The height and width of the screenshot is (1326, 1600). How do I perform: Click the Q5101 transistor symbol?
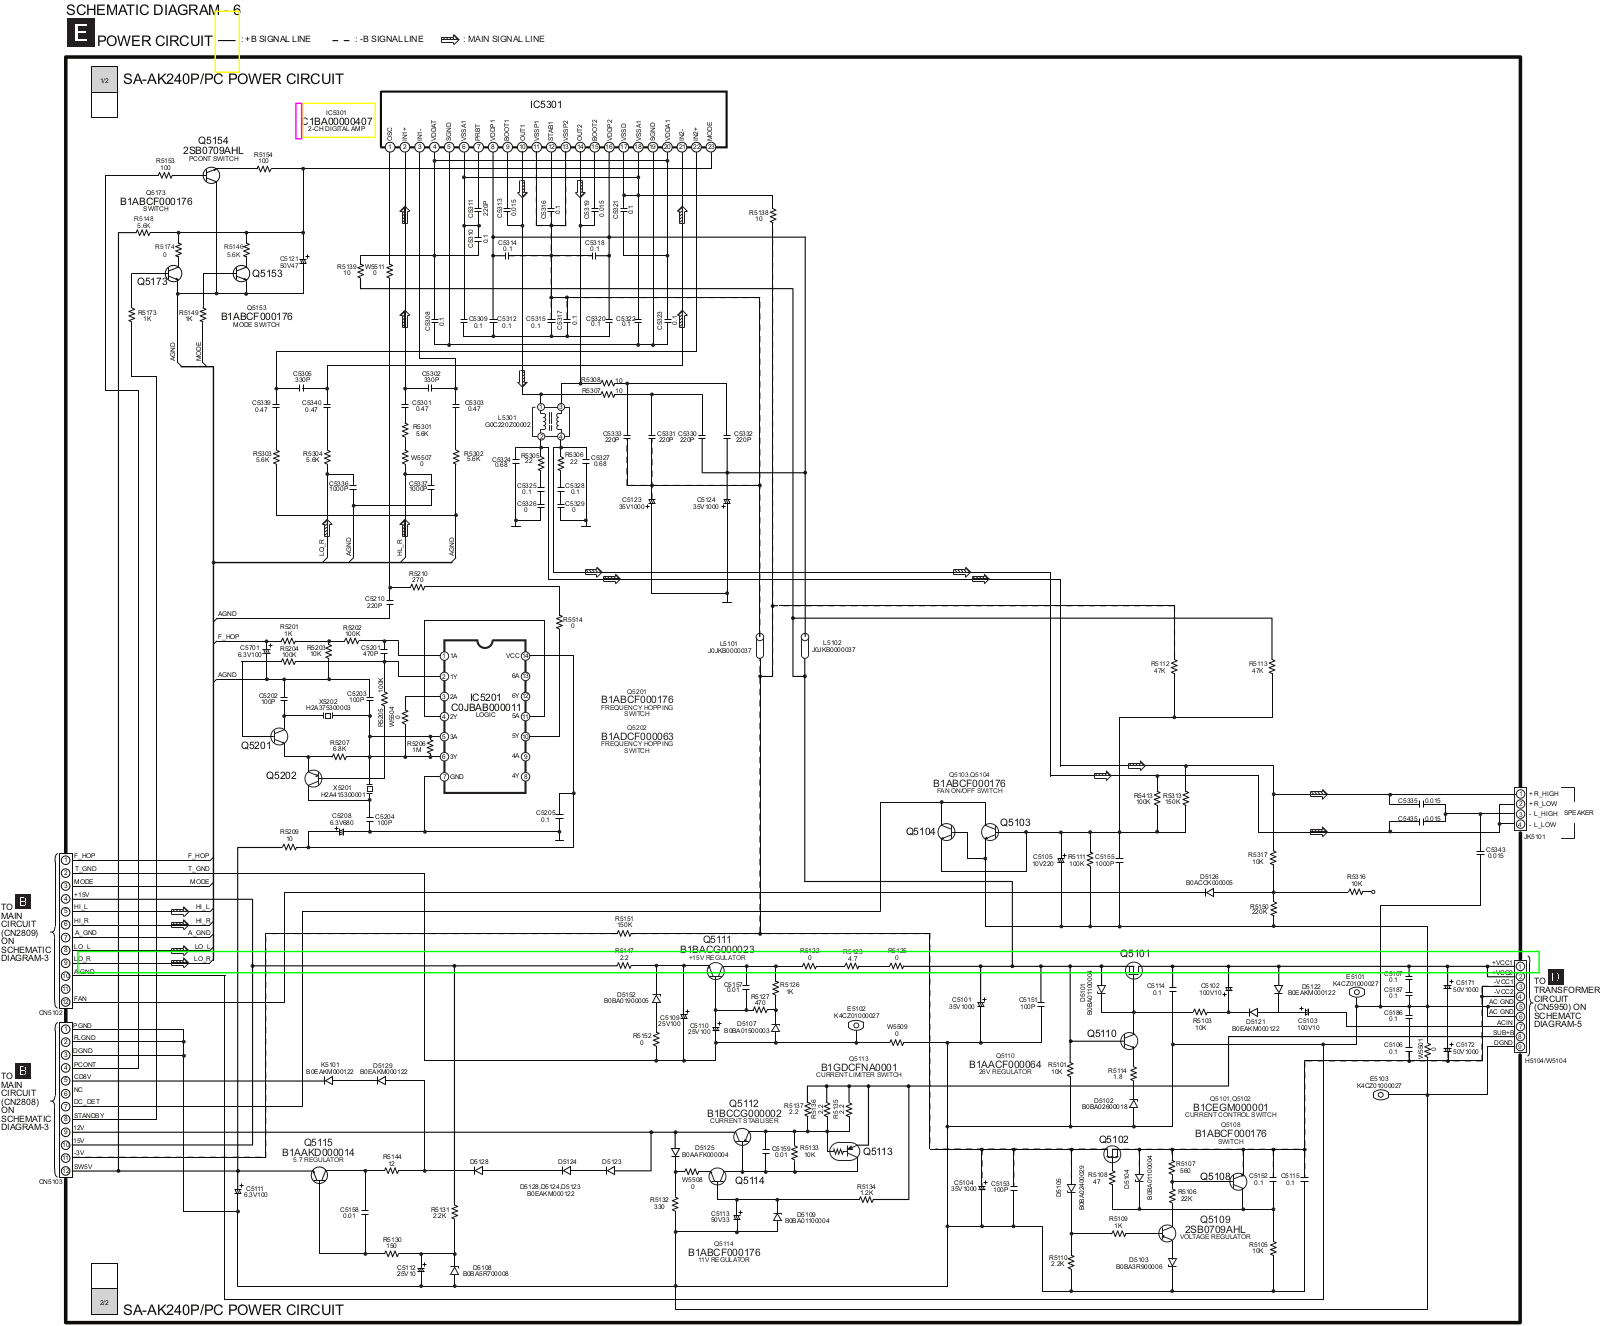1133,971
